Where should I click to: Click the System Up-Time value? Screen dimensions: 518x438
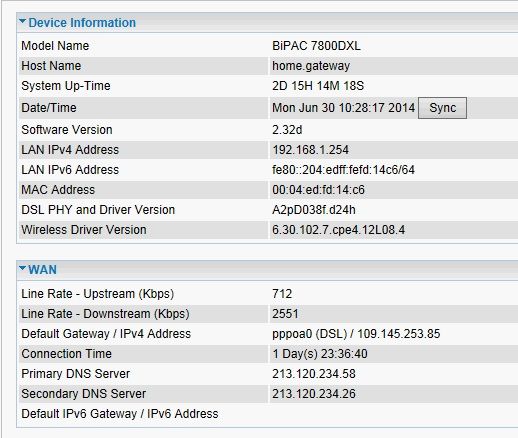tap(318, 86)
